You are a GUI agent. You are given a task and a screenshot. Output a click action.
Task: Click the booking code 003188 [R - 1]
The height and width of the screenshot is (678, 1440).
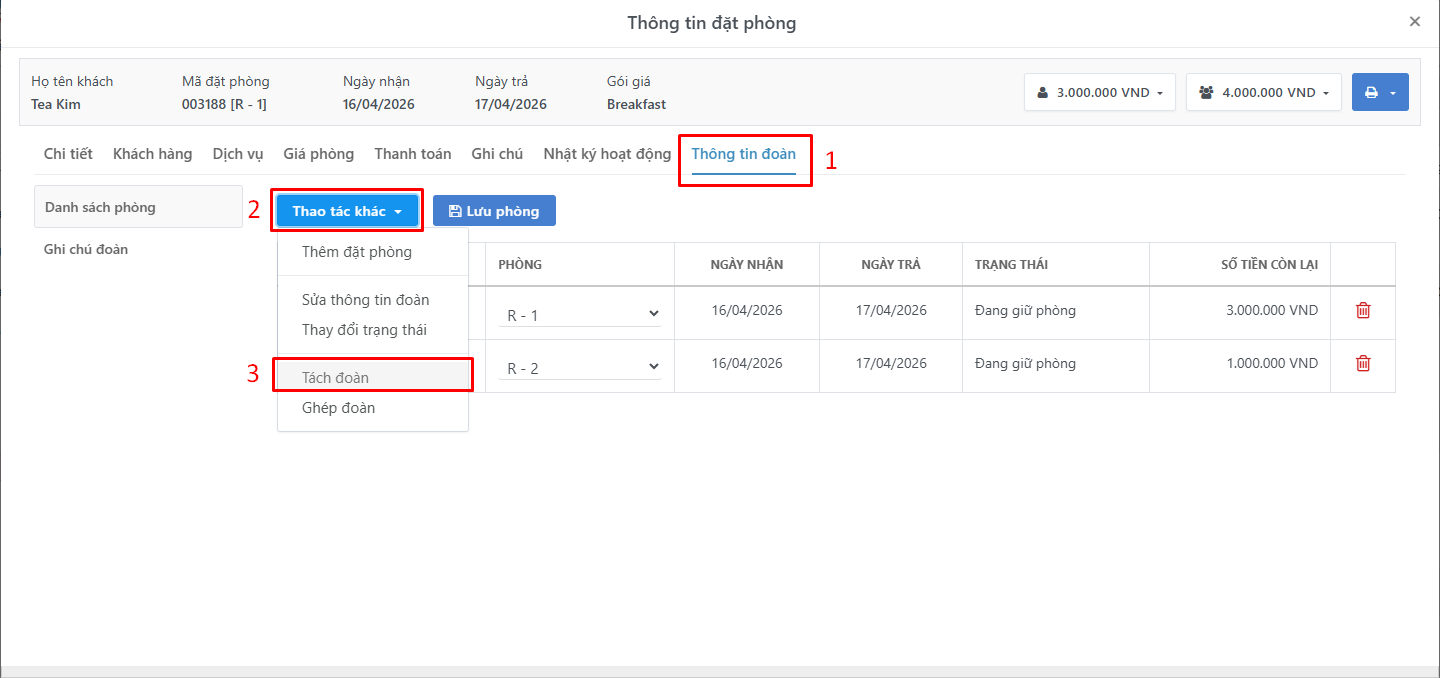point(224,104)
